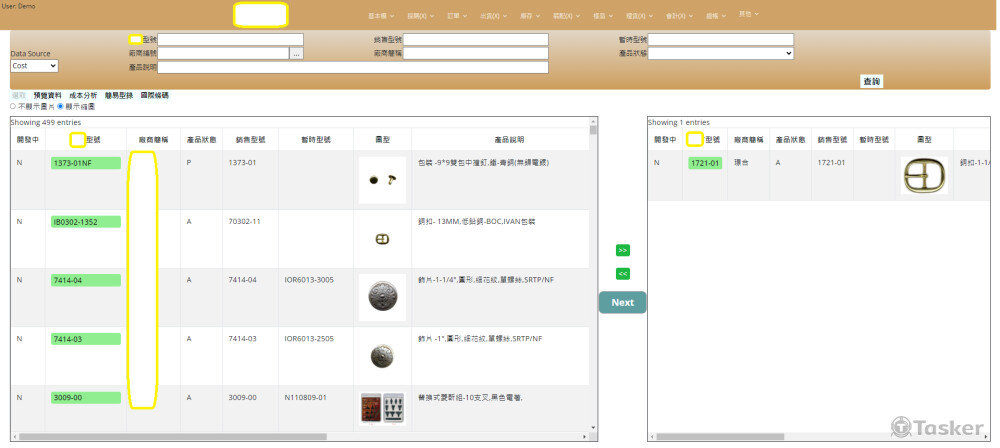Expand the 基本檔 menu

coord(381,16)
